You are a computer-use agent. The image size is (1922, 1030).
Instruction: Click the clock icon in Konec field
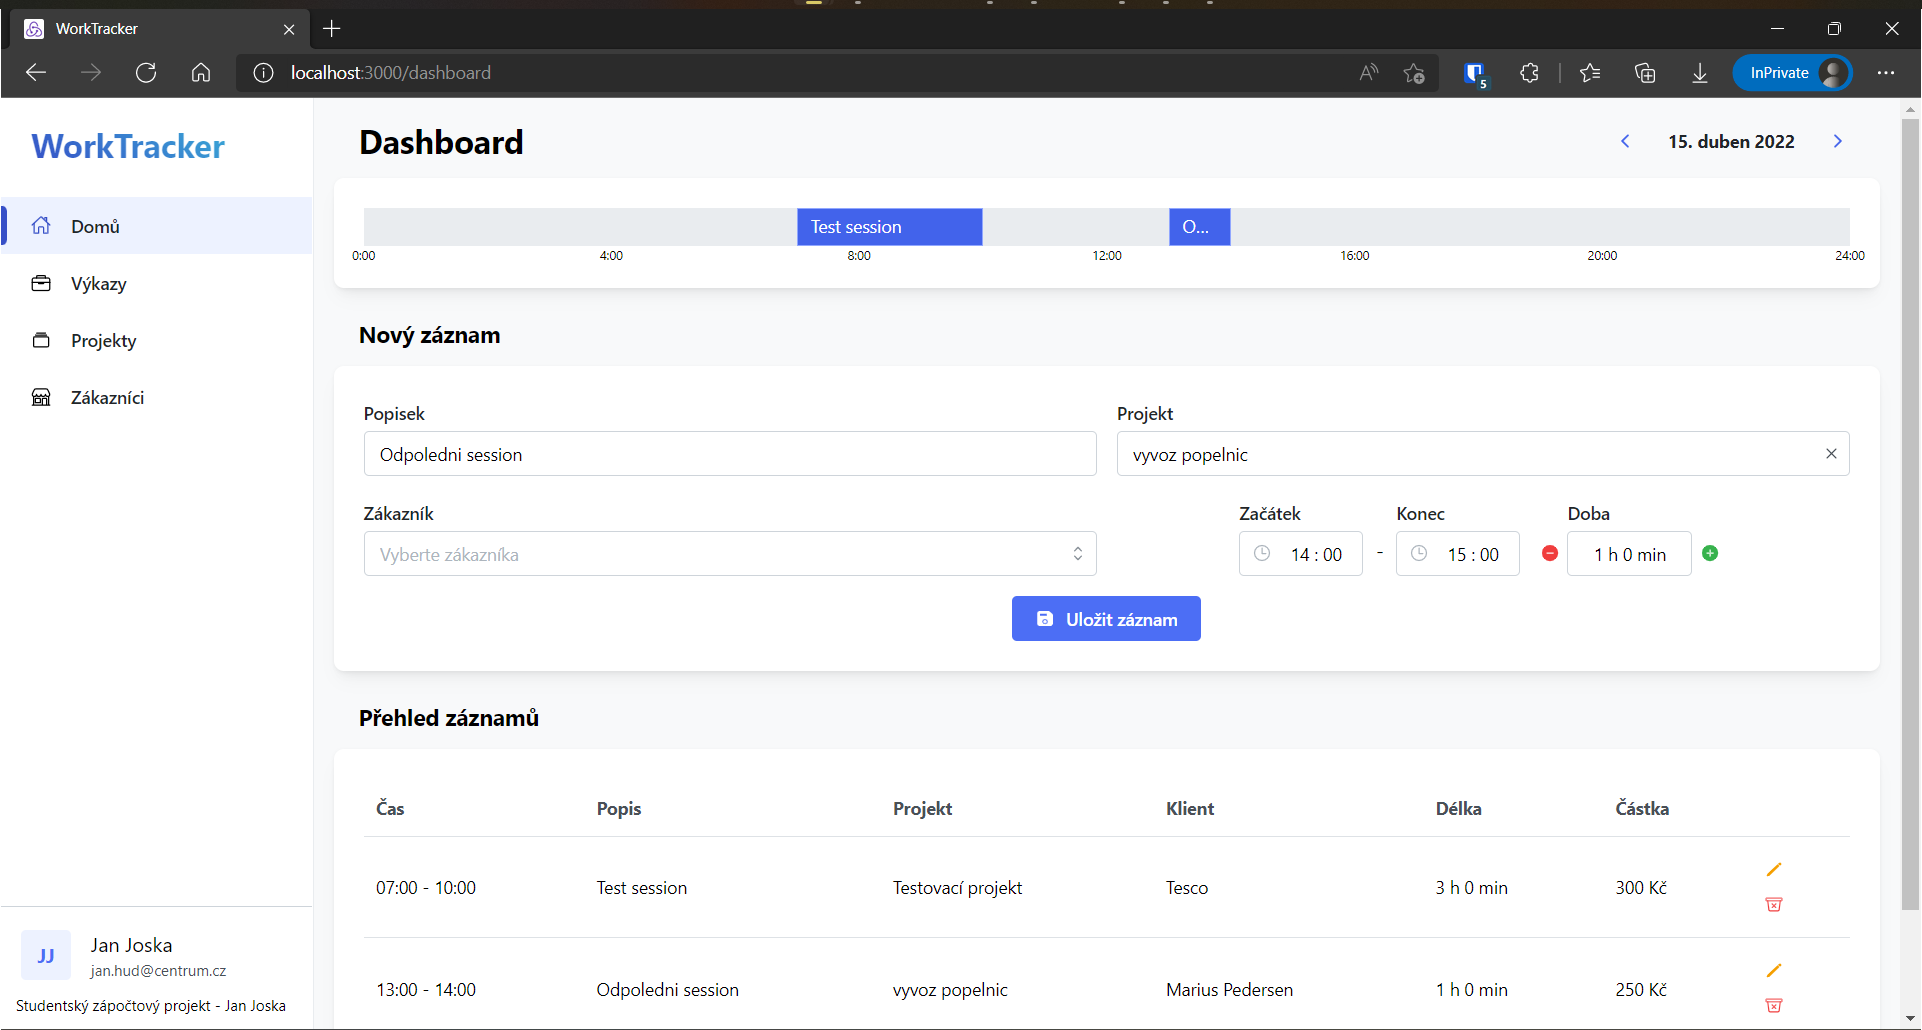1419,553
